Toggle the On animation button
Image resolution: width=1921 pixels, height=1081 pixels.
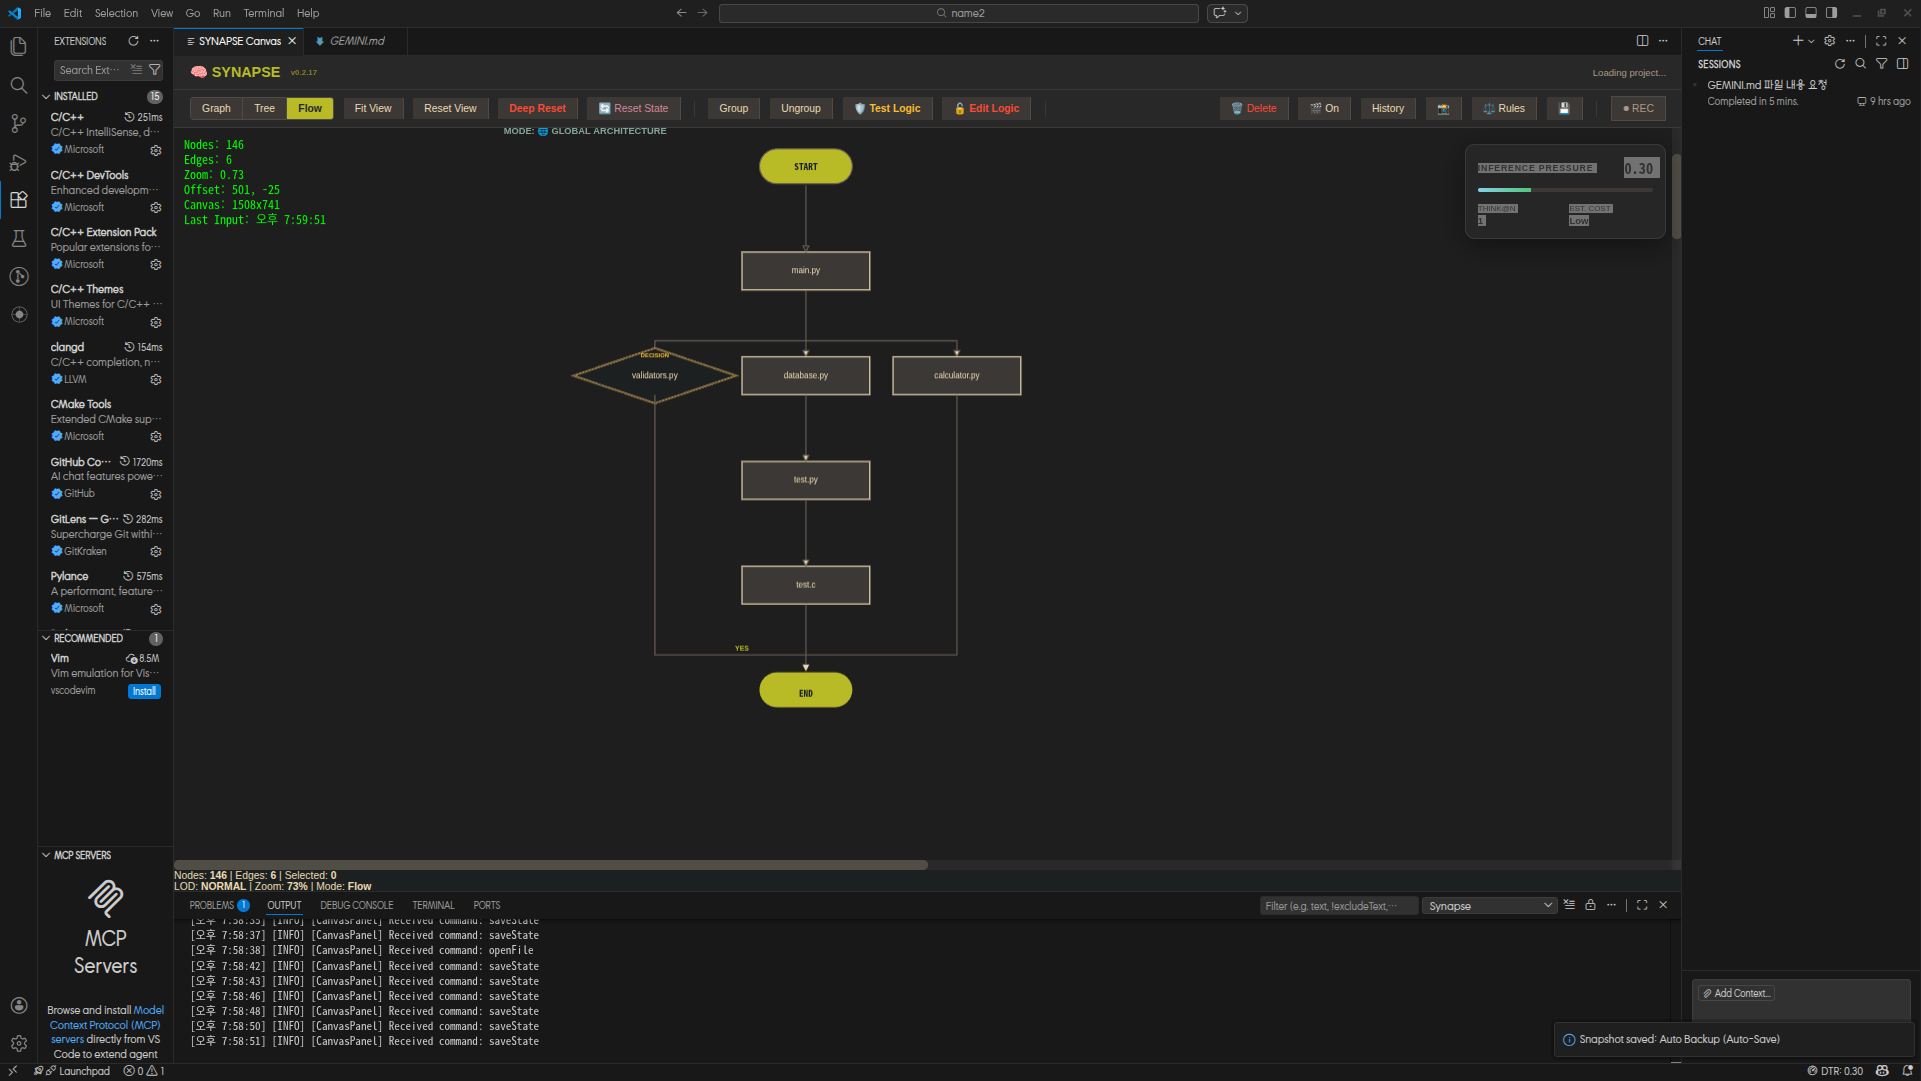point(1324,108)
